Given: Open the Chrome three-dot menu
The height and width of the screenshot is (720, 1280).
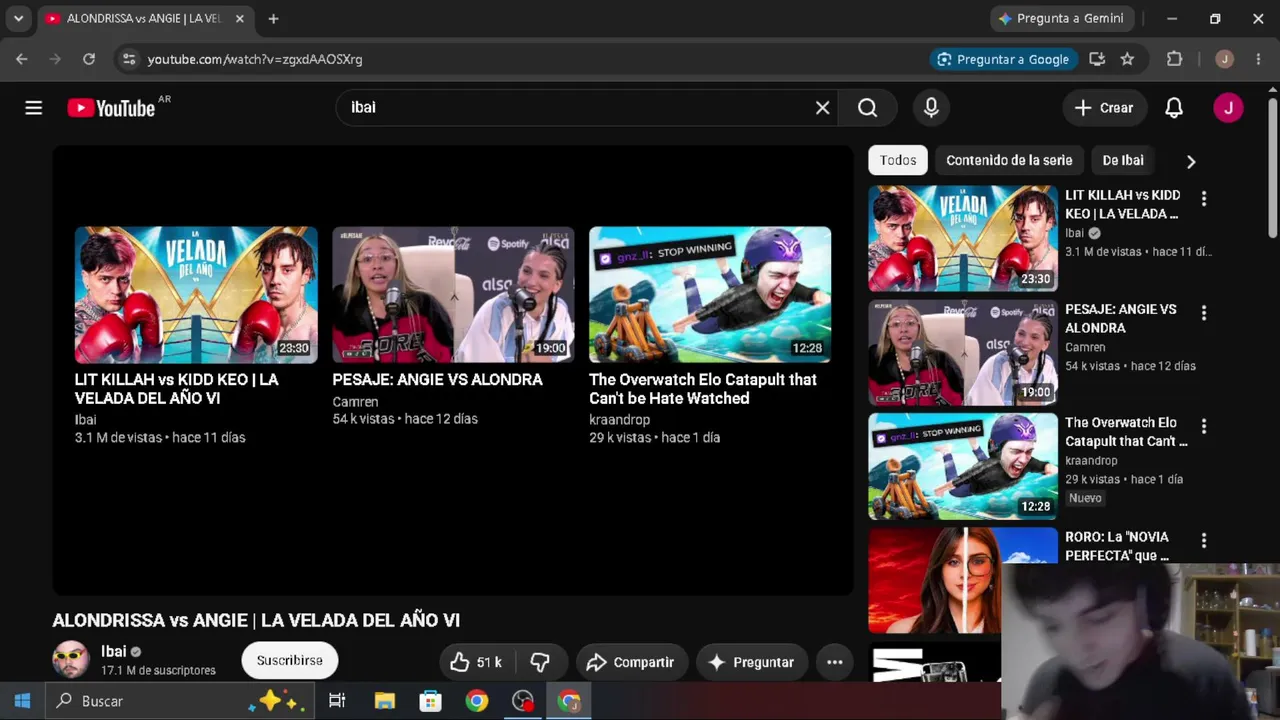Looking at the screenshot, I should (1258, 59).
